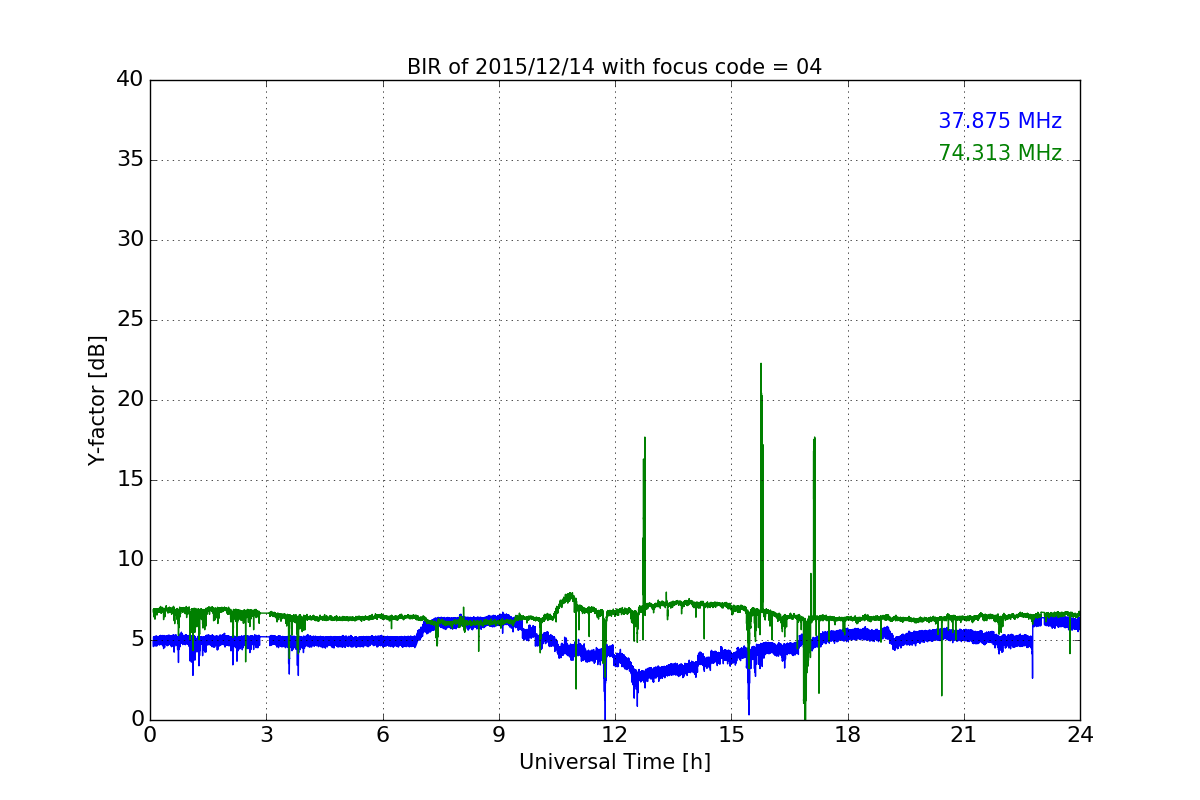Click y-axis tick label 30
The image size is (1200, 800).
tap(130, 240)
